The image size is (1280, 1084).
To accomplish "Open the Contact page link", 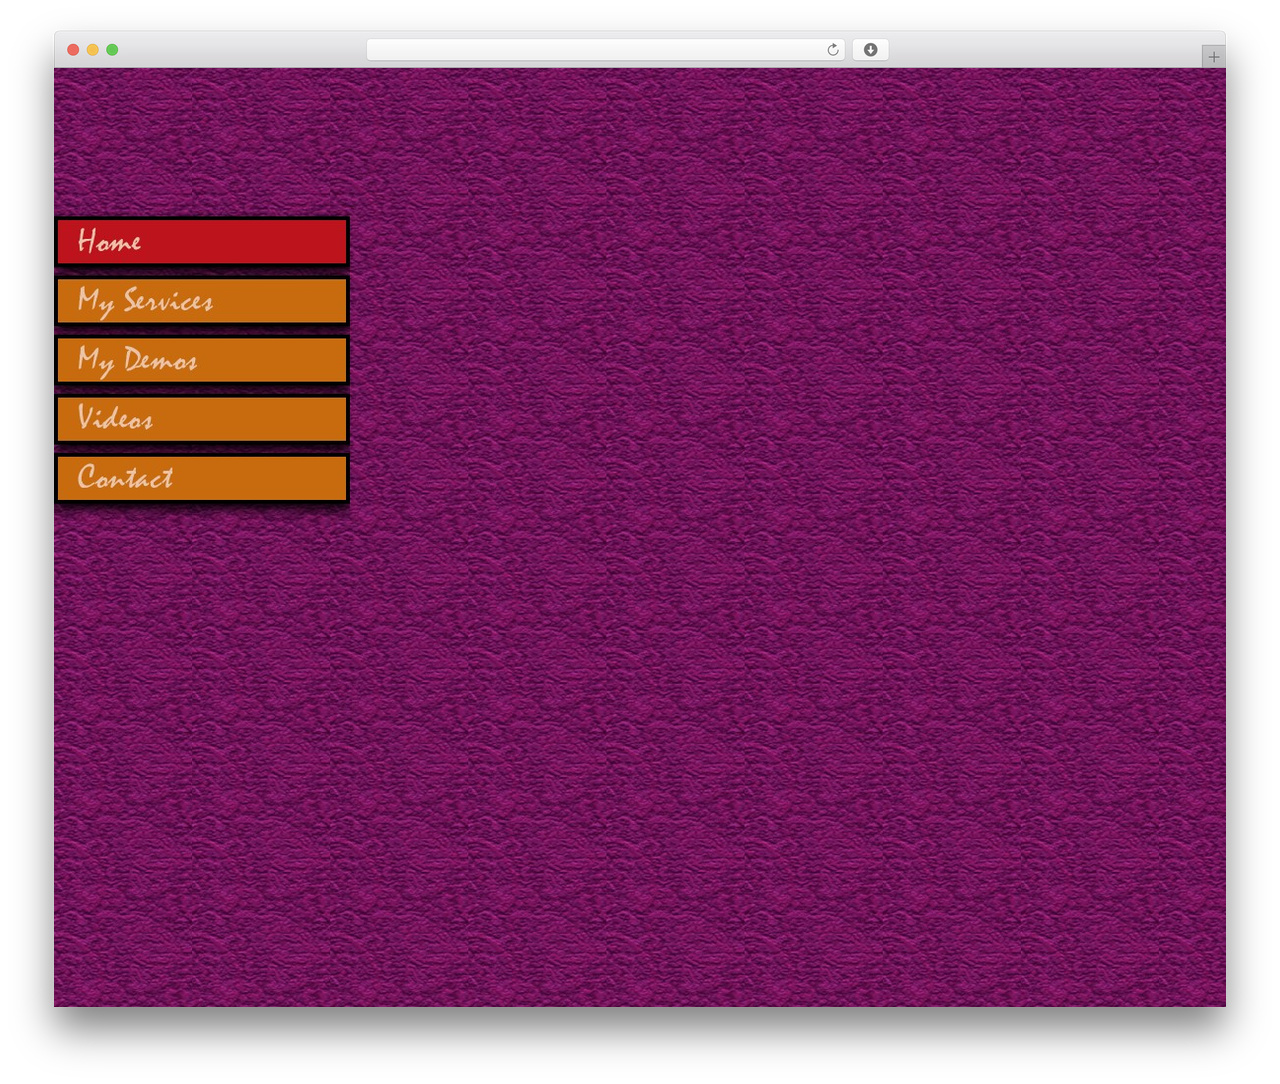I will (201, 477).
